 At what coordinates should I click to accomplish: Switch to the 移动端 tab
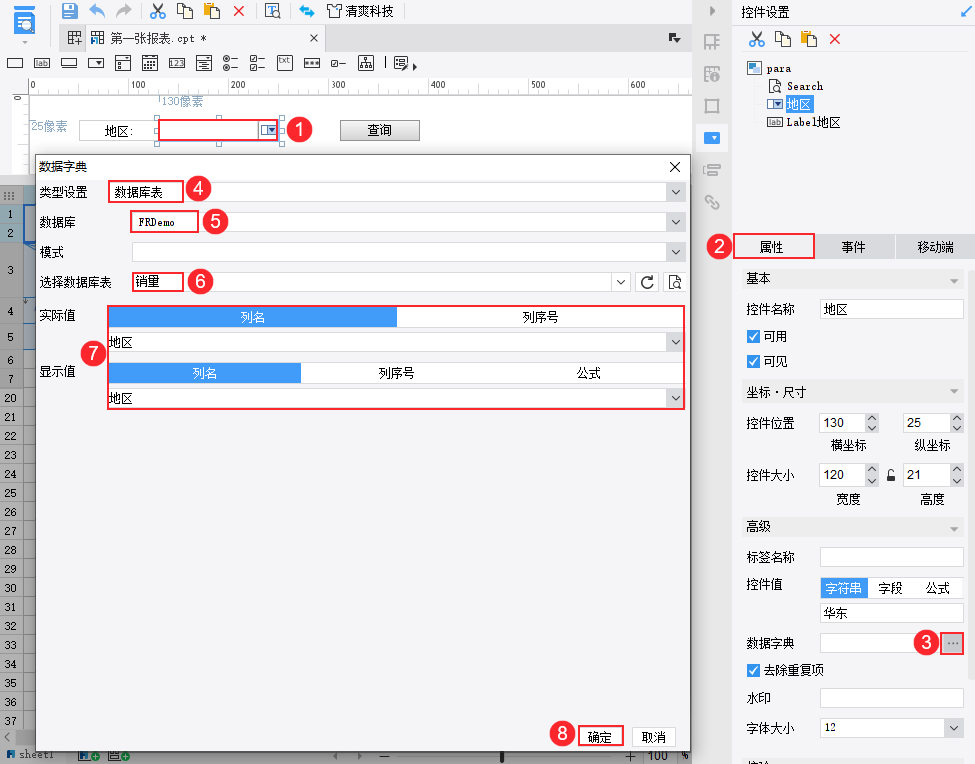tap(935, 247)
